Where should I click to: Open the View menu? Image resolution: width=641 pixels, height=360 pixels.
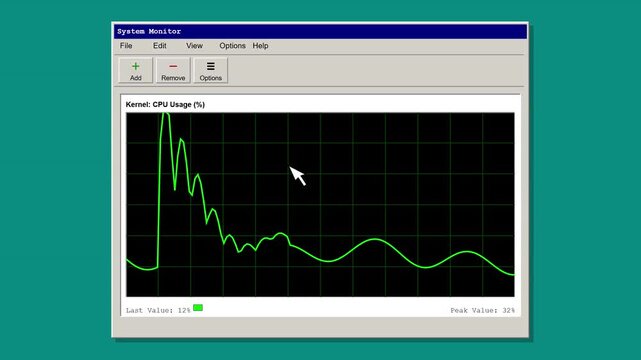tap(194, 46)
